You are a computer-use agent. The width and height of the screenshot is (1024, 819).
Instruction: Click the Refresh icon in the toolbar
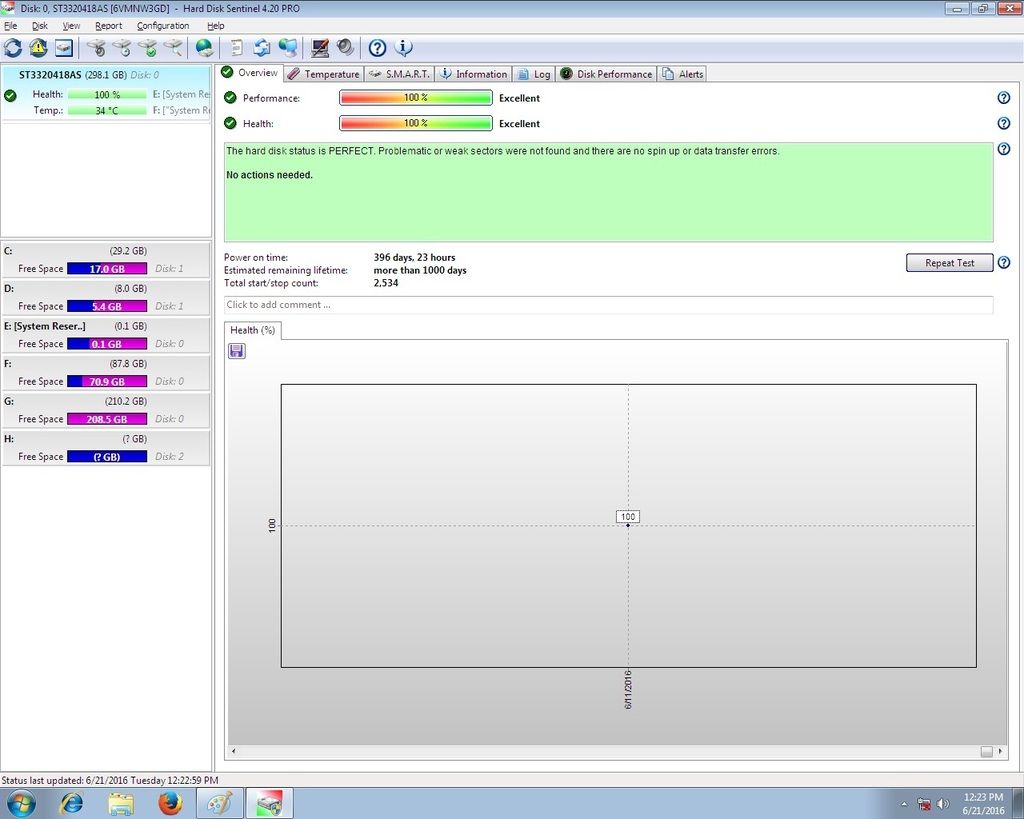click(x=13, y=48)
